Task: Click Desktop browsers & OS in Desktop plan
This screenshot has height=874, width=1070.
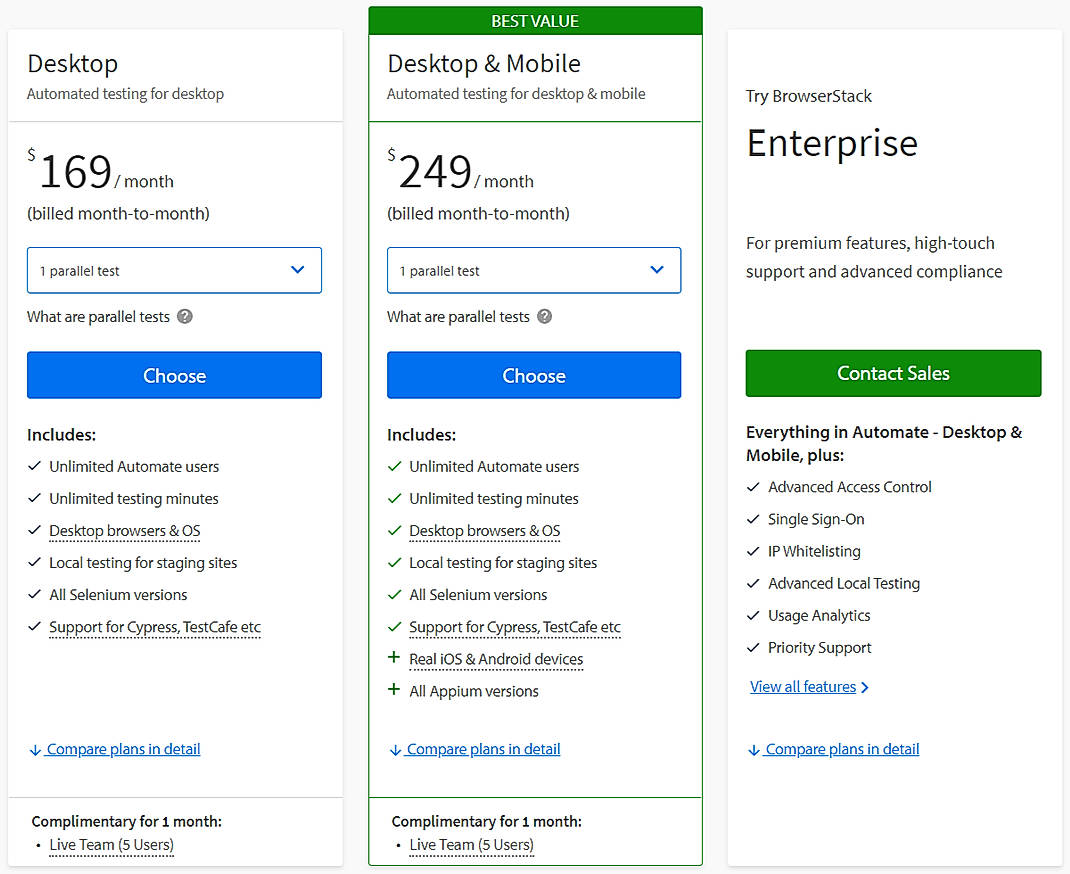Action: pyautogui.click(x=125, y=531)
